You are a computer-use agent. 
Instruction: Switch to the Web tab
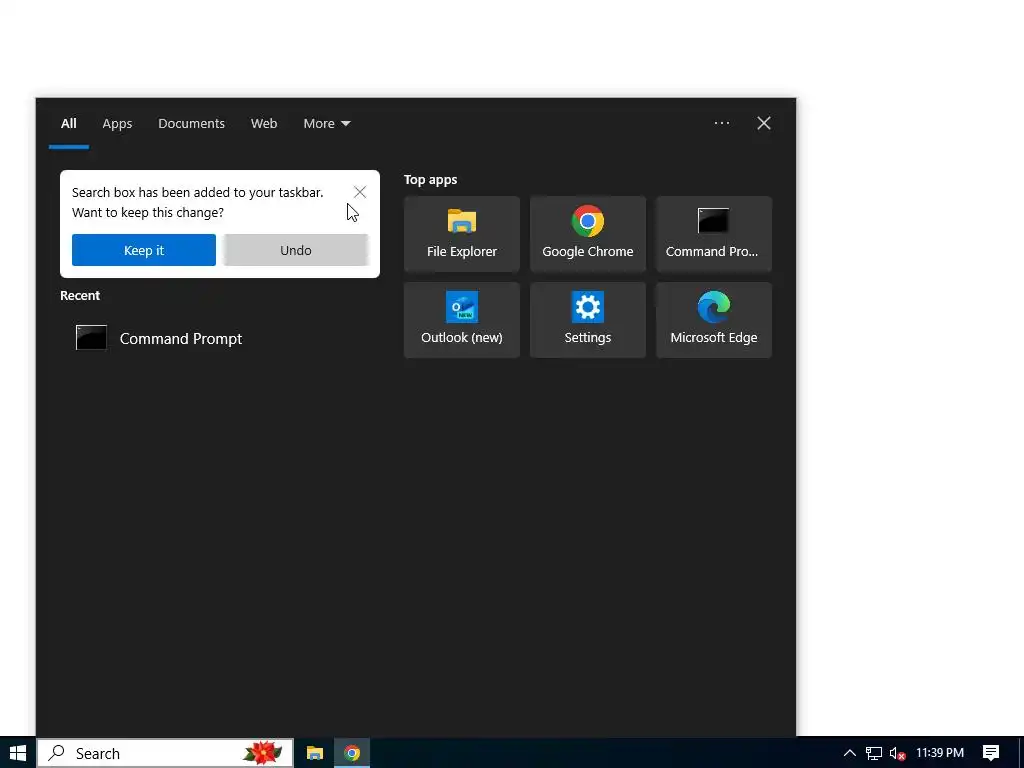[264, 123]
